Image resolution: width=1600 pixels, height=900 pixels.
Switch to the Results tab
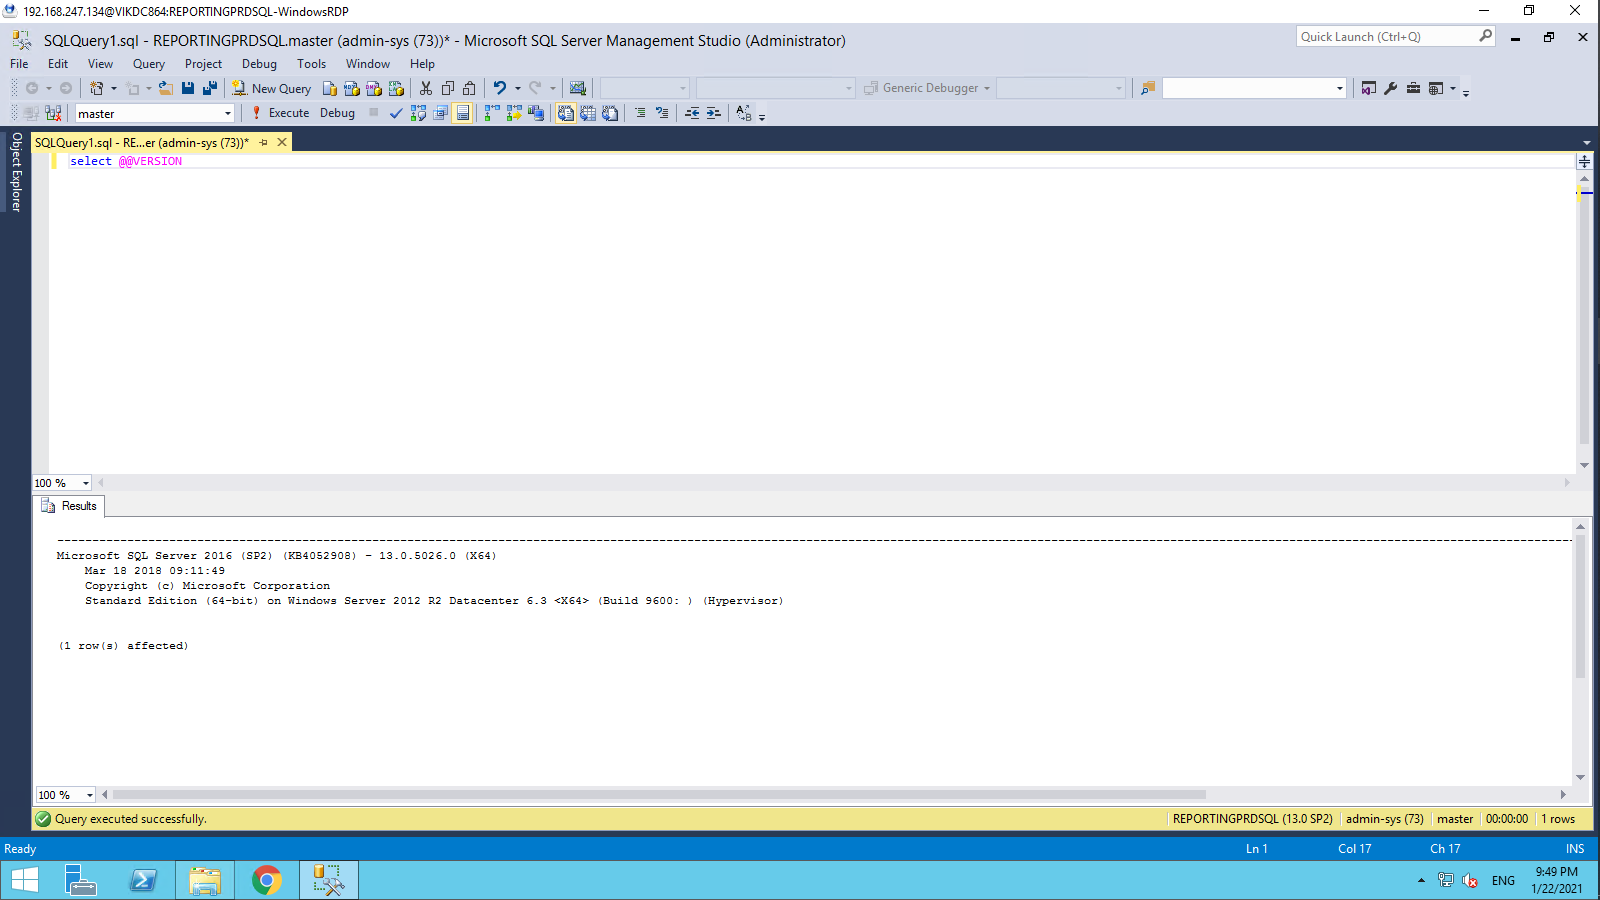click(x=69, y=506)
